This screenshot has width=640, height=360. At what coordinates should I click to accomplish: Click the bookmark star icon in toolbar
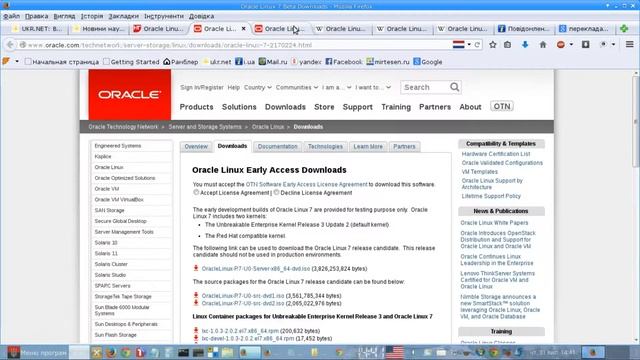pos(493,44)
